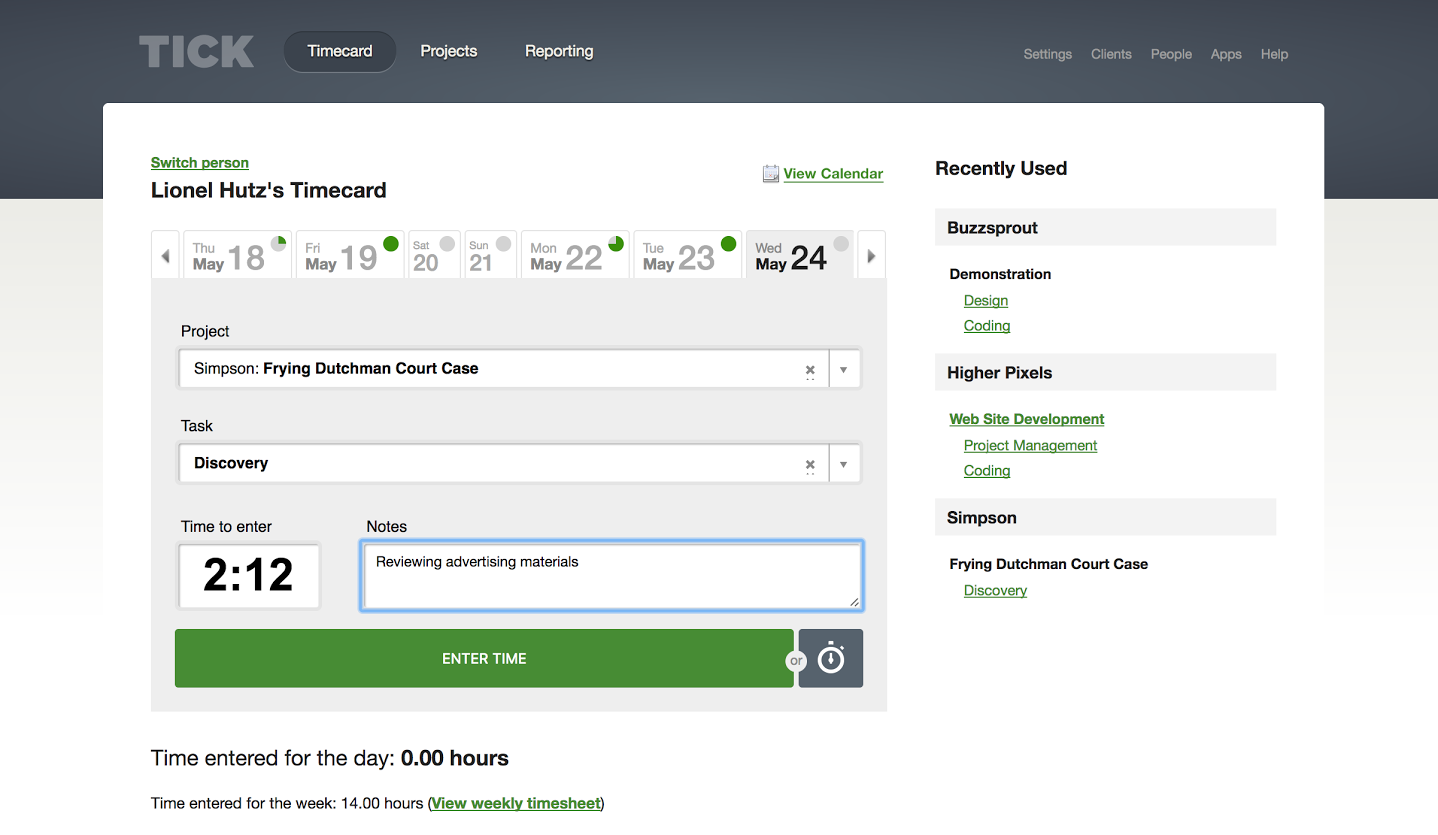Click Frying Dutchman Court Case in Recently Used

[x=1048, y=564]
